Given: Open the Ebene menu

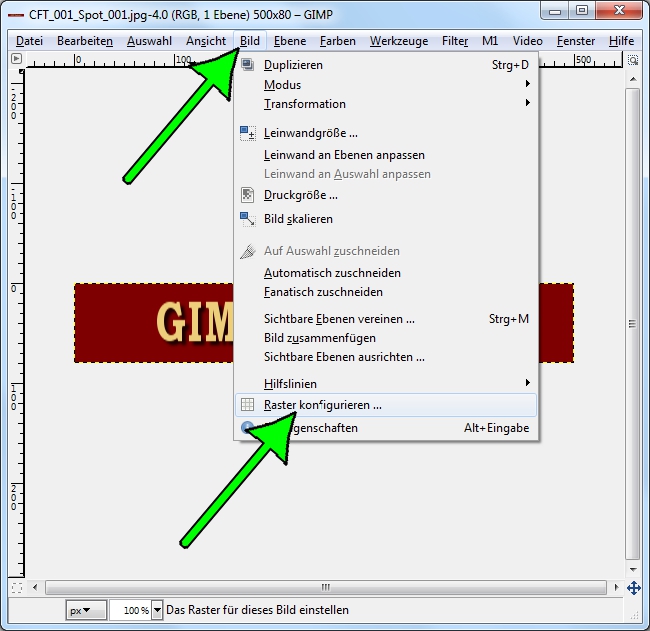Looking at the screenshot, I should click(290, 41).
